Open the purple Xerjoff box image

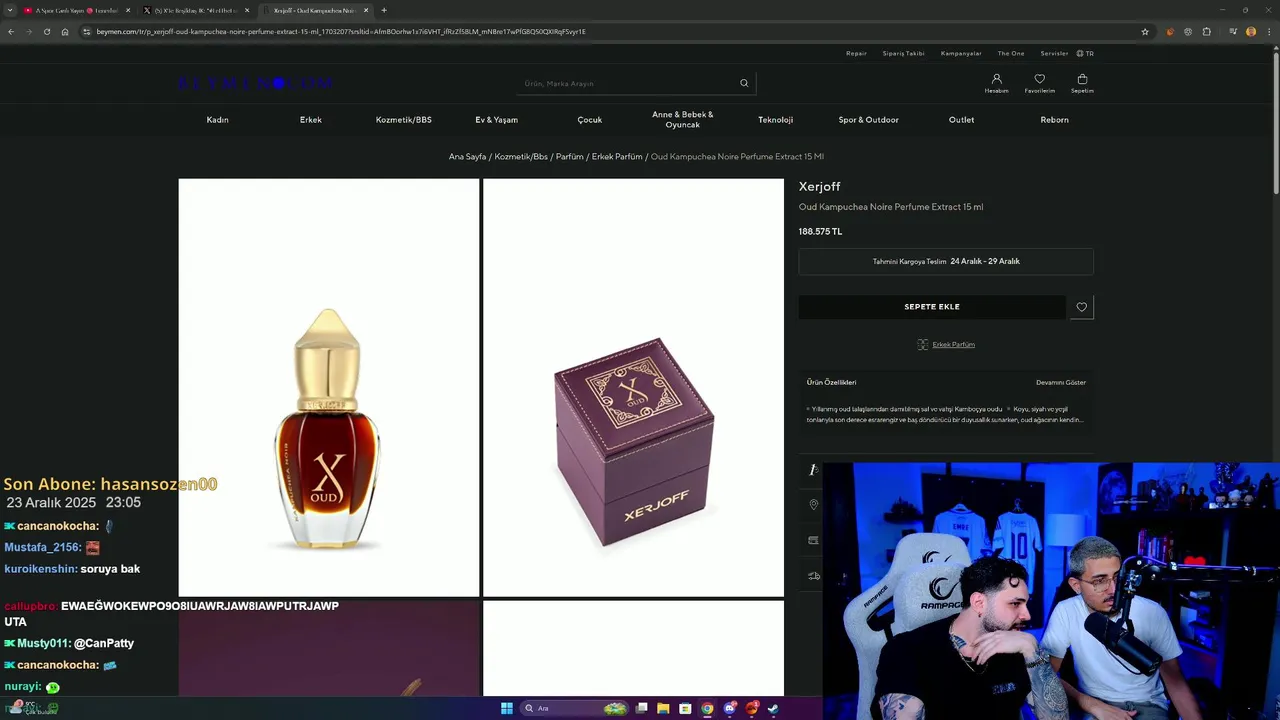pyautogui.click(x=634, y=388)
